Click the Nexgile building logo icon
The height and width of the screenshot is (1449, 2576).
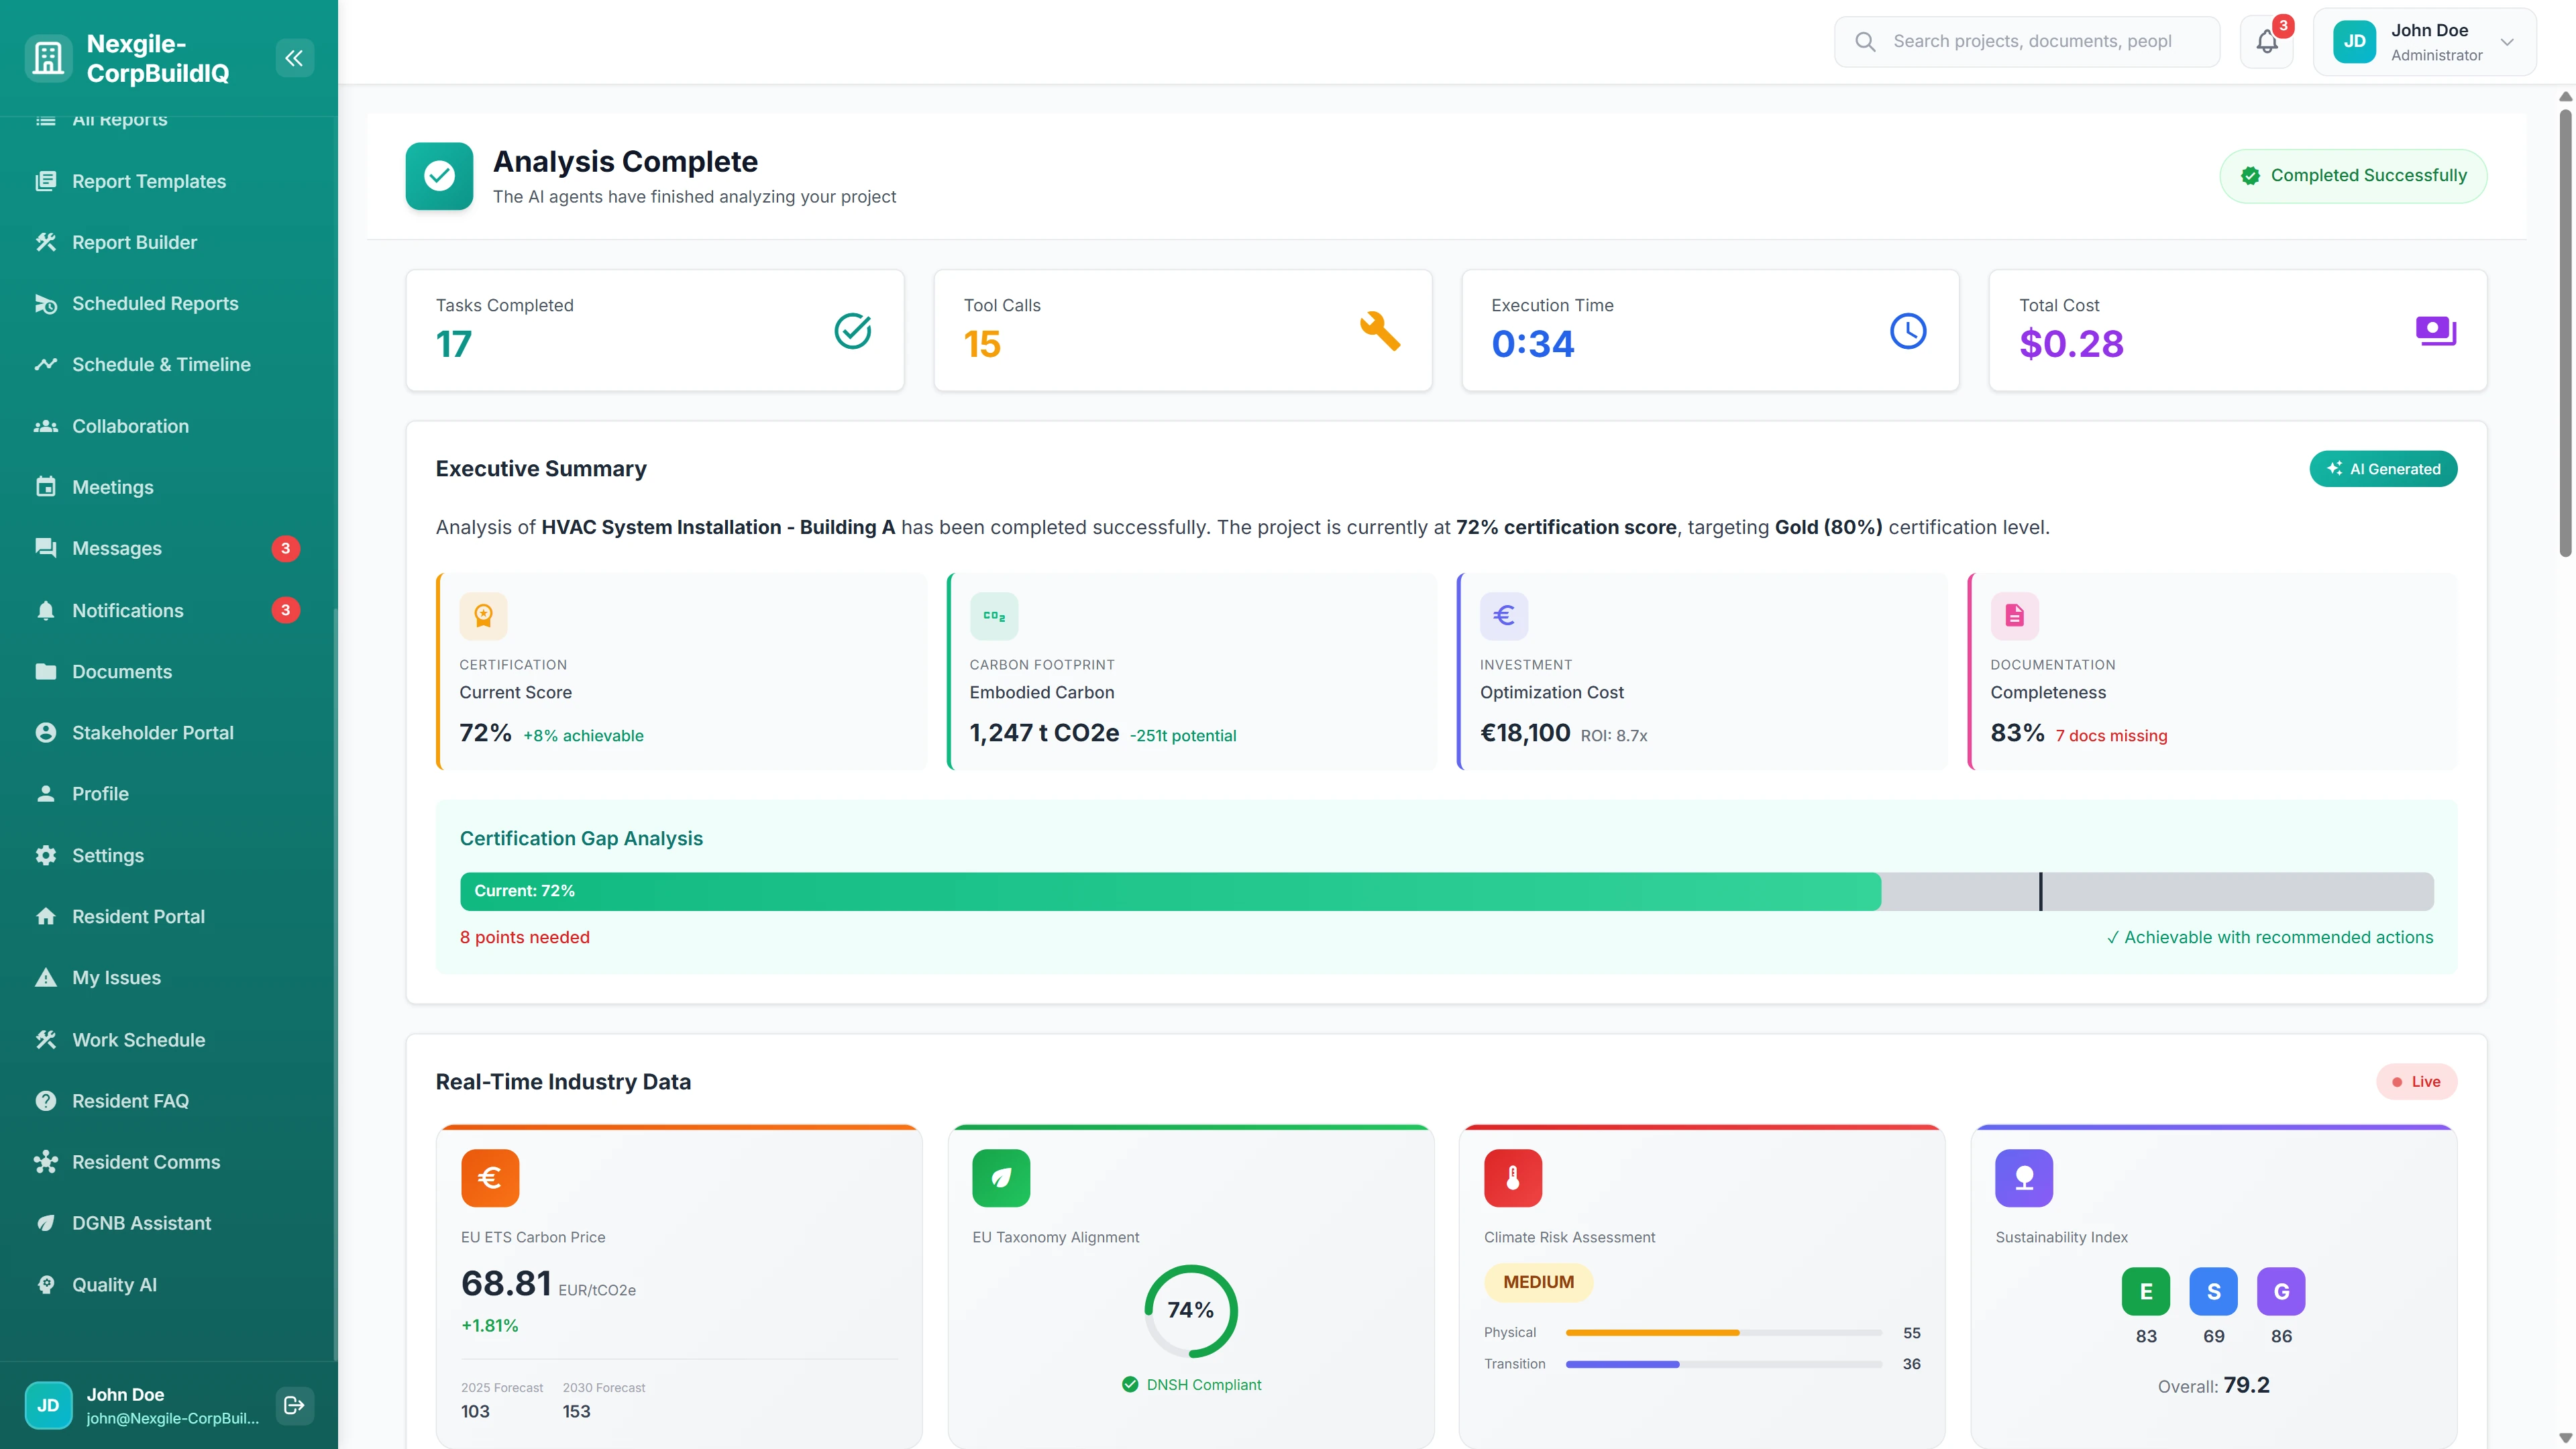point(48,58)
